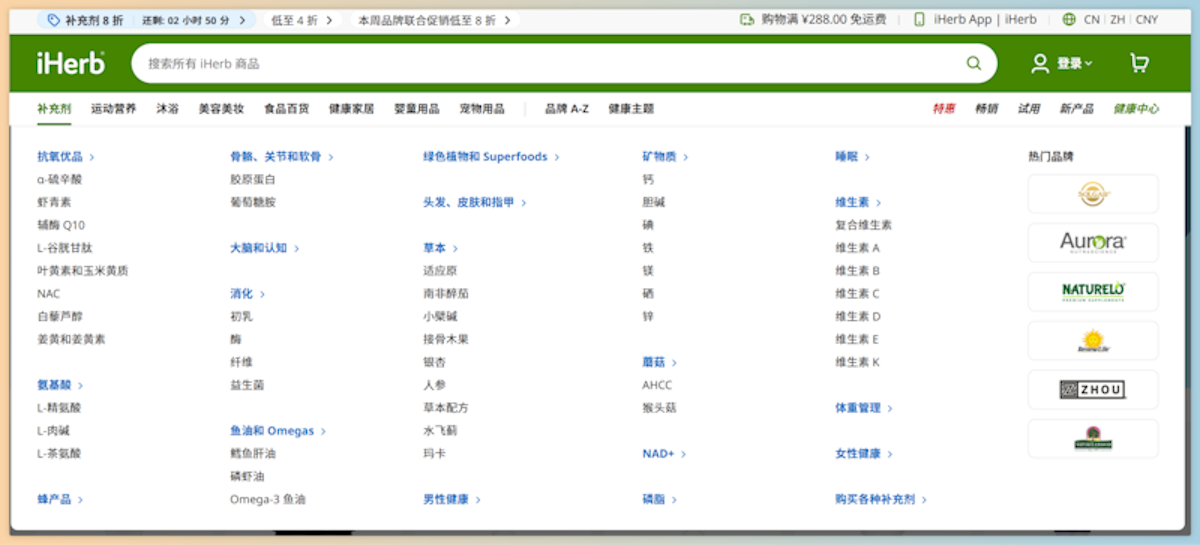The width and height of the screenshot is (1200, 545).
Task: Open the 体重管理 category heading
Action: click(x=864, y=408)
